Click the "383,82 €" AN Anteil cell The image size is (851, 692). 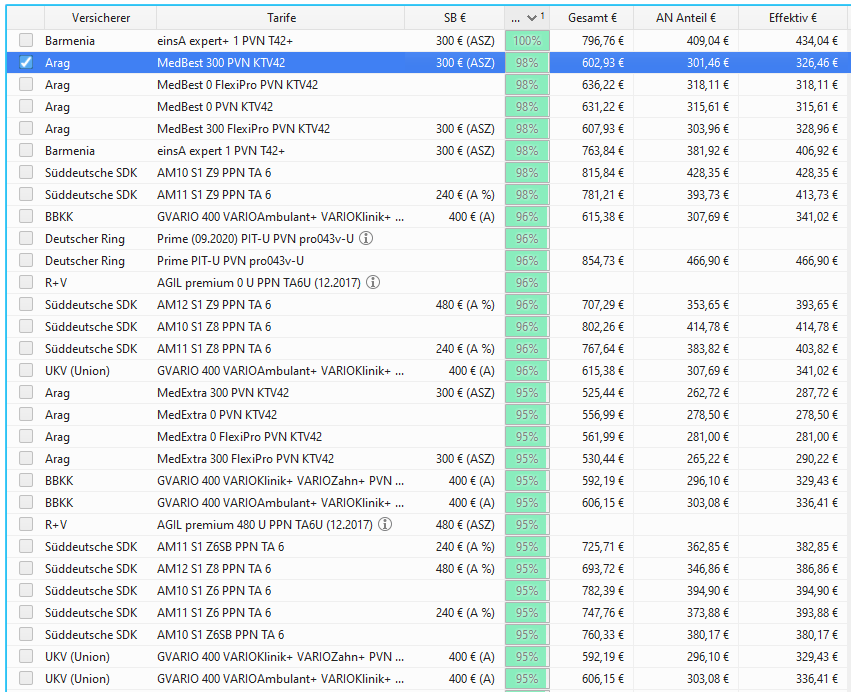click(x=708, y=348)
